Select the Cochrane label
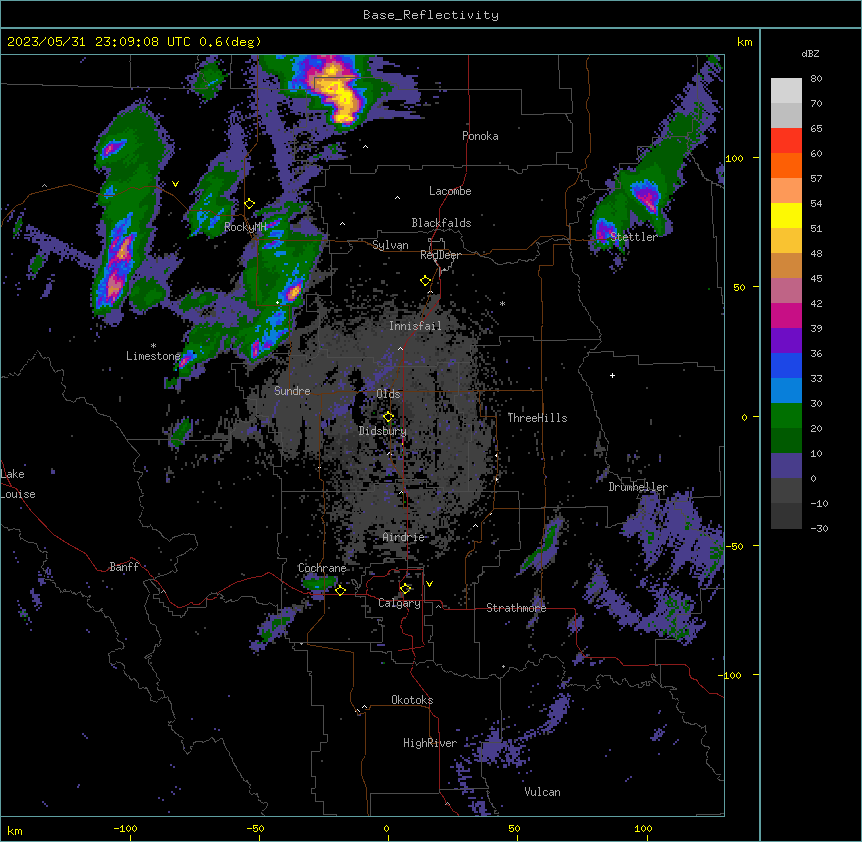 pyautogui.click(x=322, y=568)
